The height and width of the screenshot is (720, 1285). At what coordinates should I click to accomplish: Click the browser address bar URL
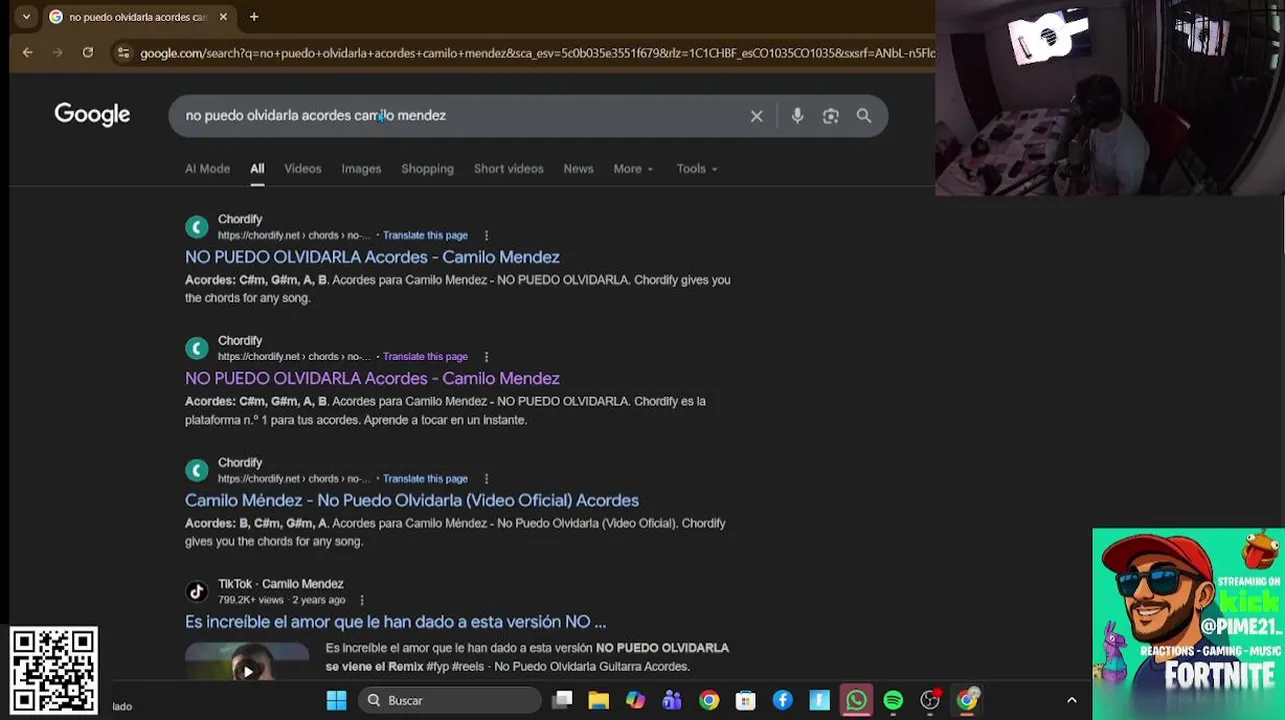(537, 53)
